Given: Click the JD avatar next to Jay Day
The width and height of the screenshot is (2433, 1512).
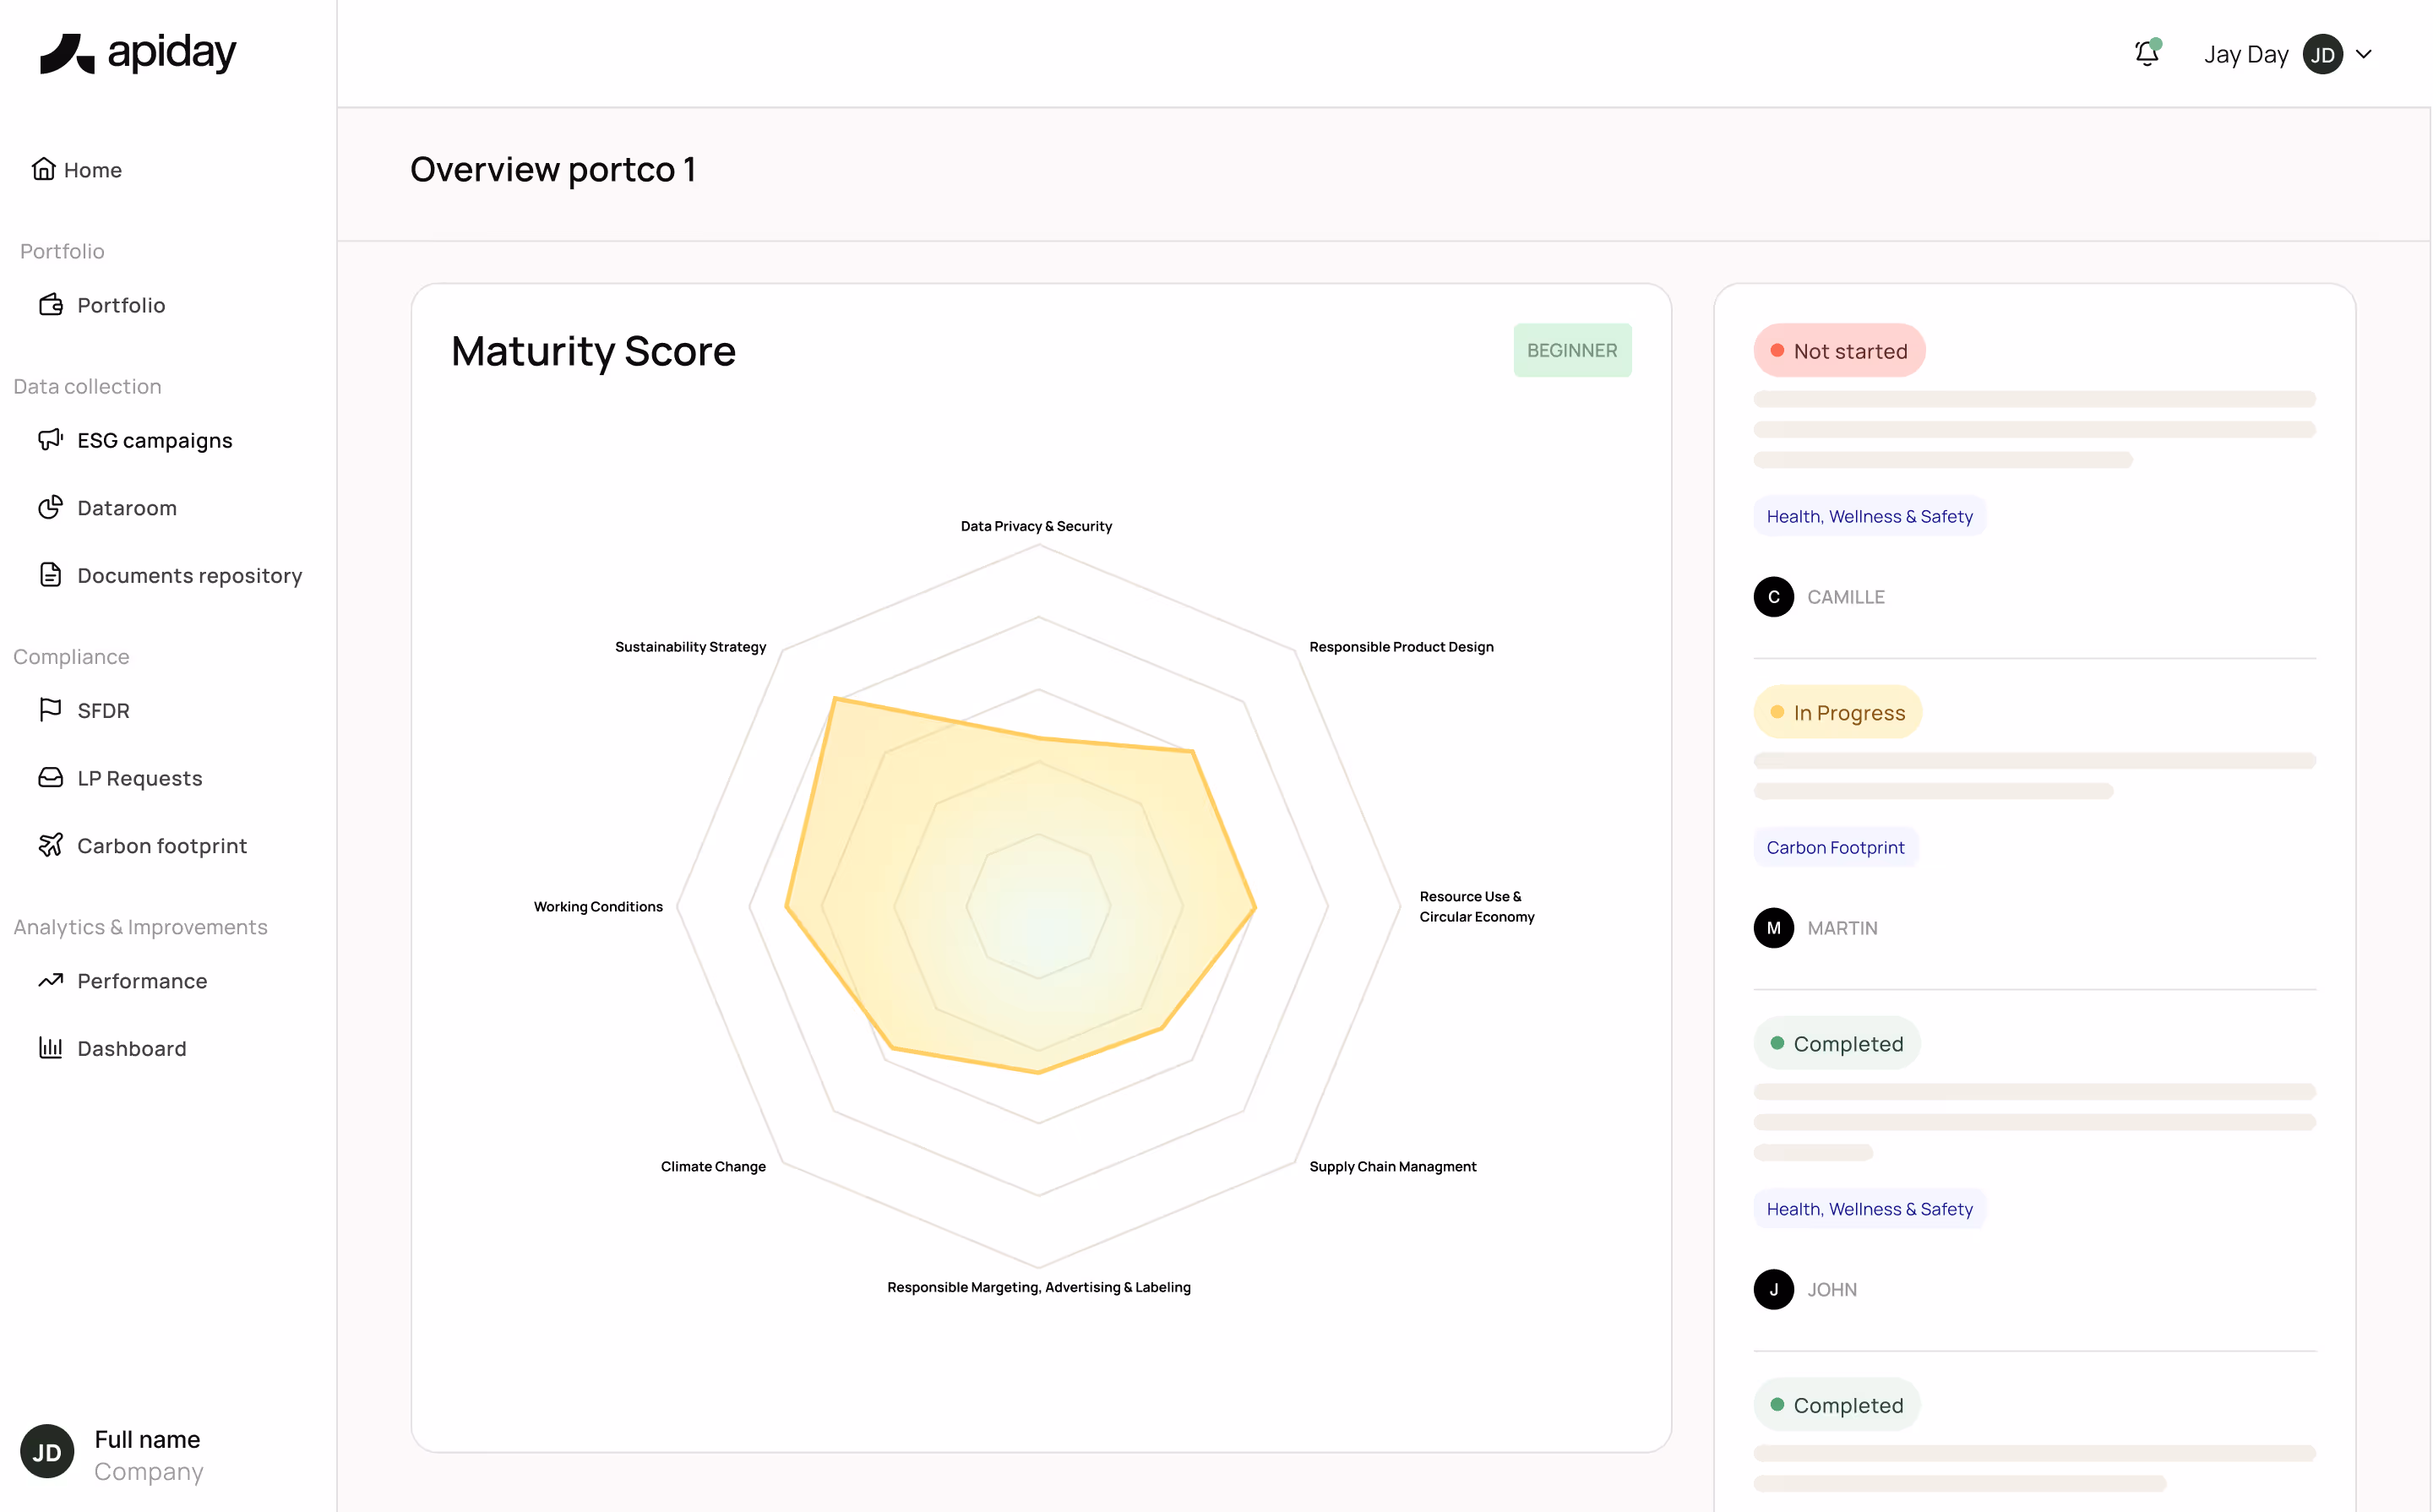Looking at the screenshot, I should point(2322,54).
